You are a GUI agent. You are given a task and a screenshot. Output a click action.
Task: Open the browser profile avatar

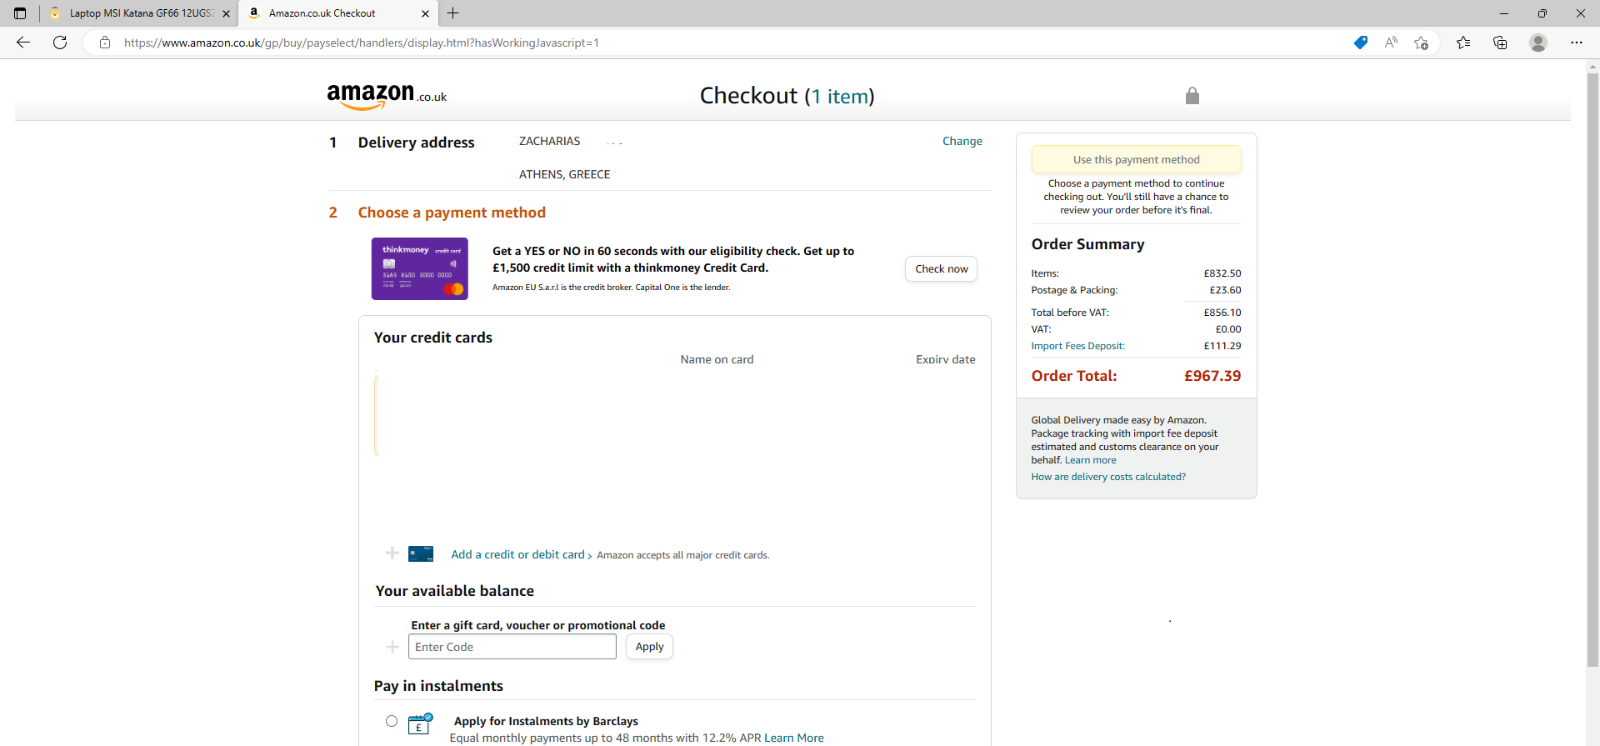(1538, 42)
